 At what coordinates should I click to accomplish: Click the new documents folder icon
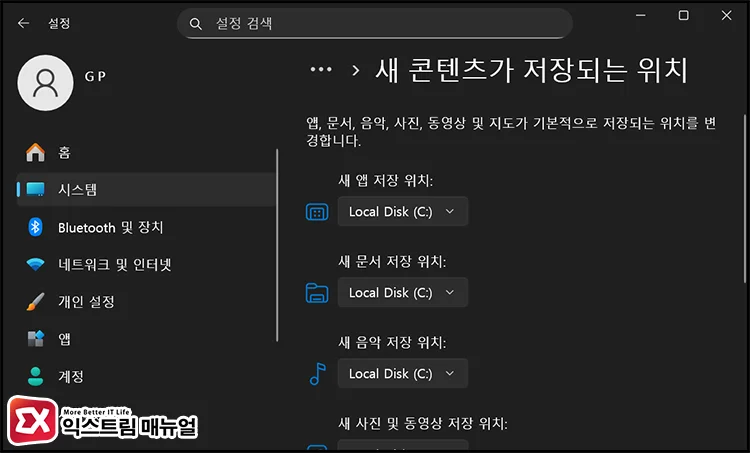(x=317, y=293)
